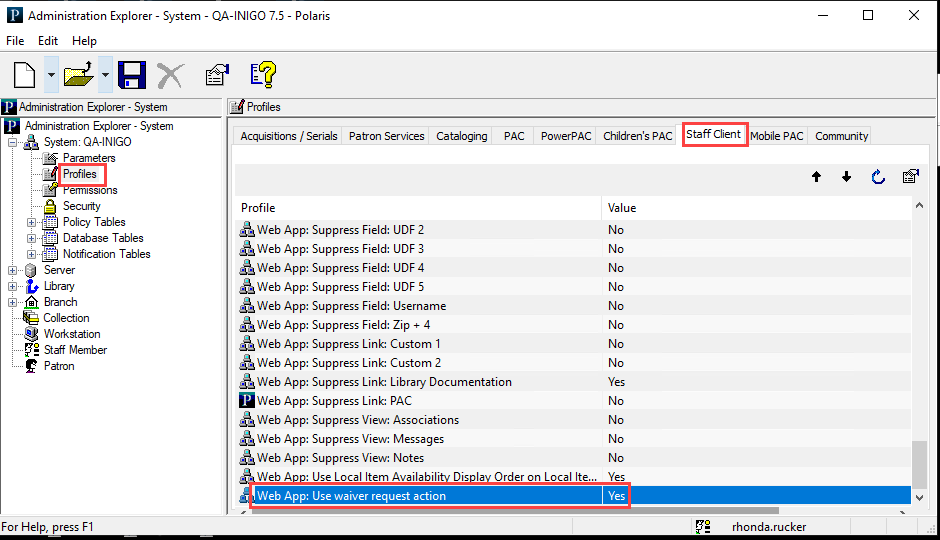Screen dimensions: 940x540
Task: Click the vertical scrollbar thumb of profile list
Action: (920, 465)
